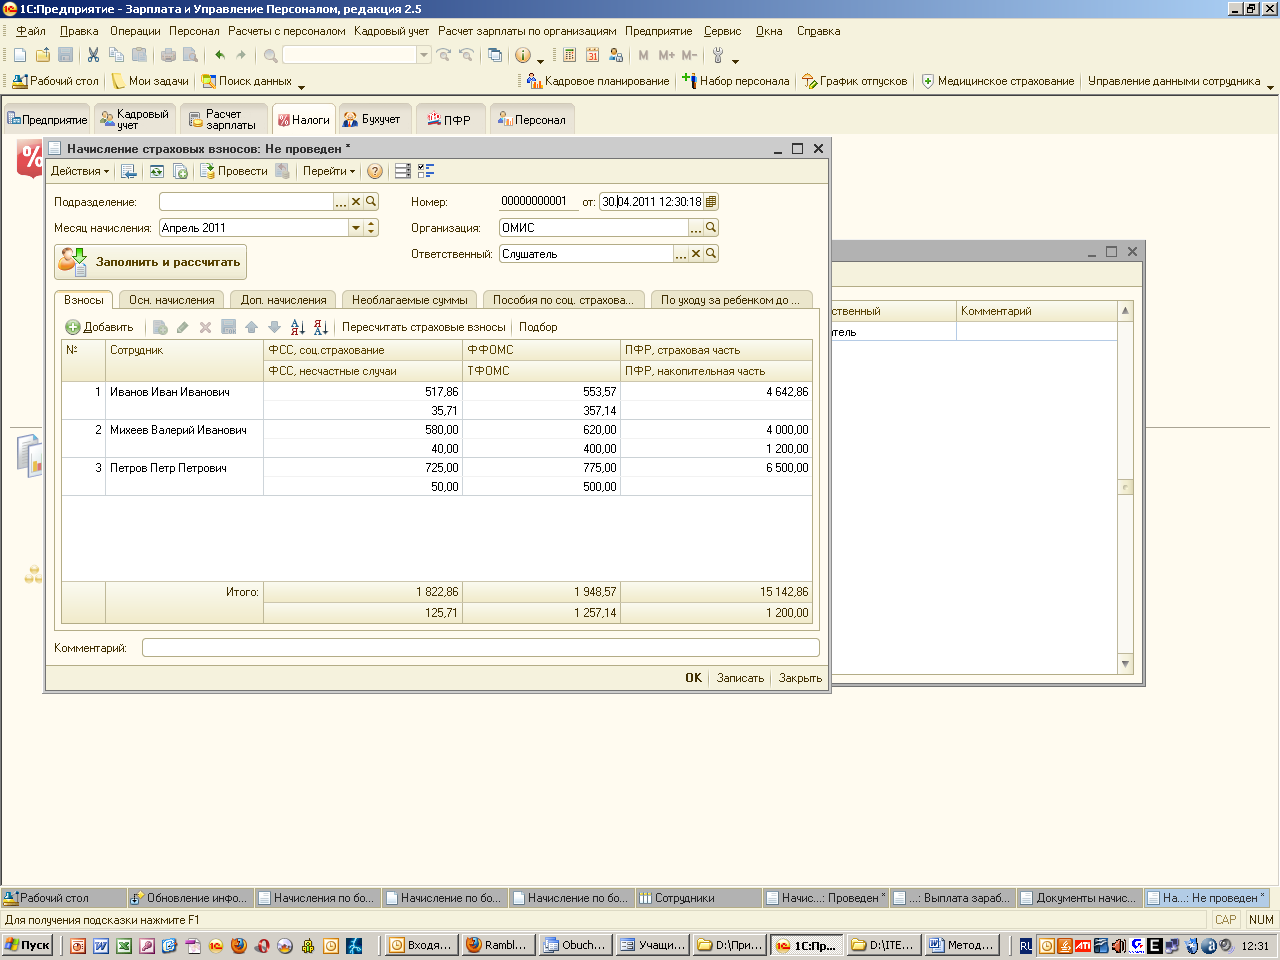1280x960 pixels.
Task: Select the Михеев Валерий Иванович row
Action: click(437, 439)
